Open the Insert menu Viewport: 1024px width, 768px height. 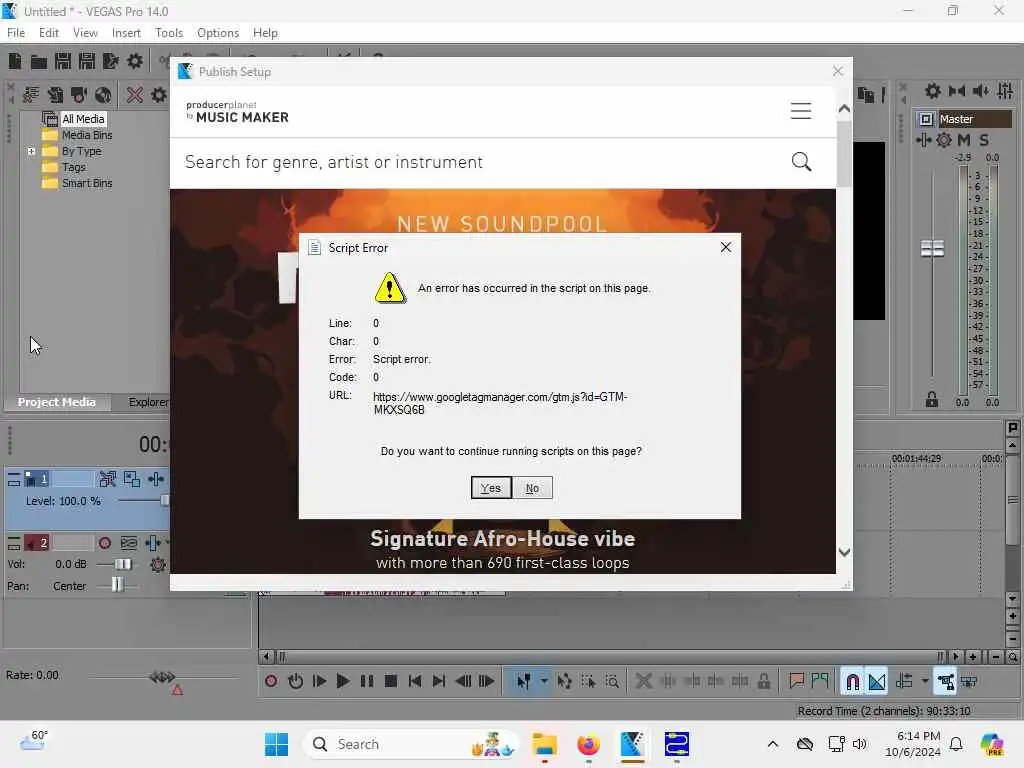pyautogui.click(x=126, y=33)
